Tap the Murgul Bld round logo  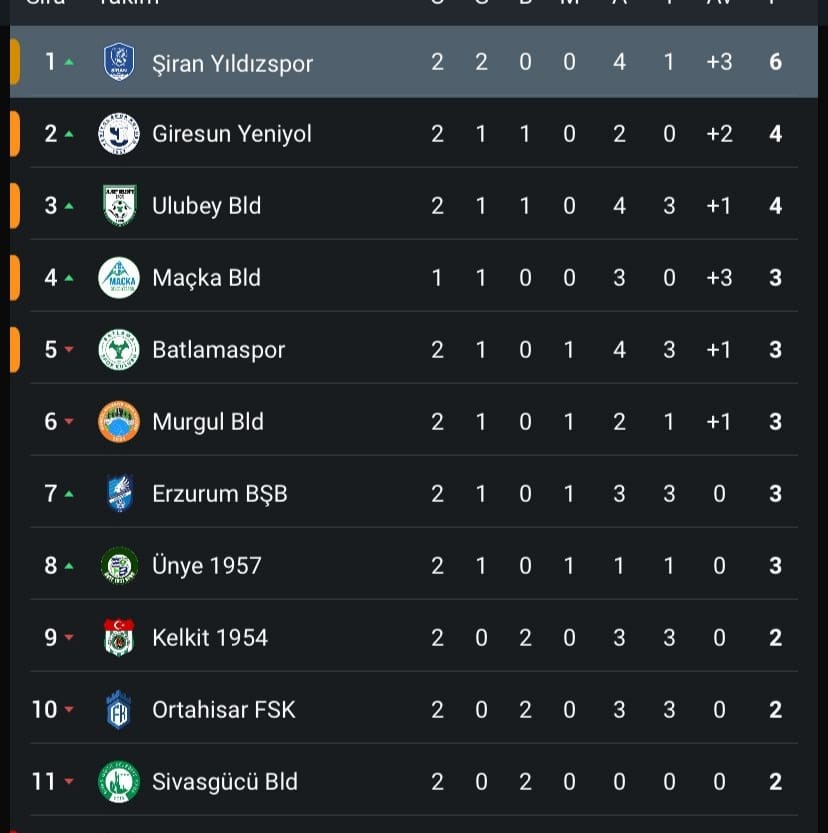pos(119,422)
